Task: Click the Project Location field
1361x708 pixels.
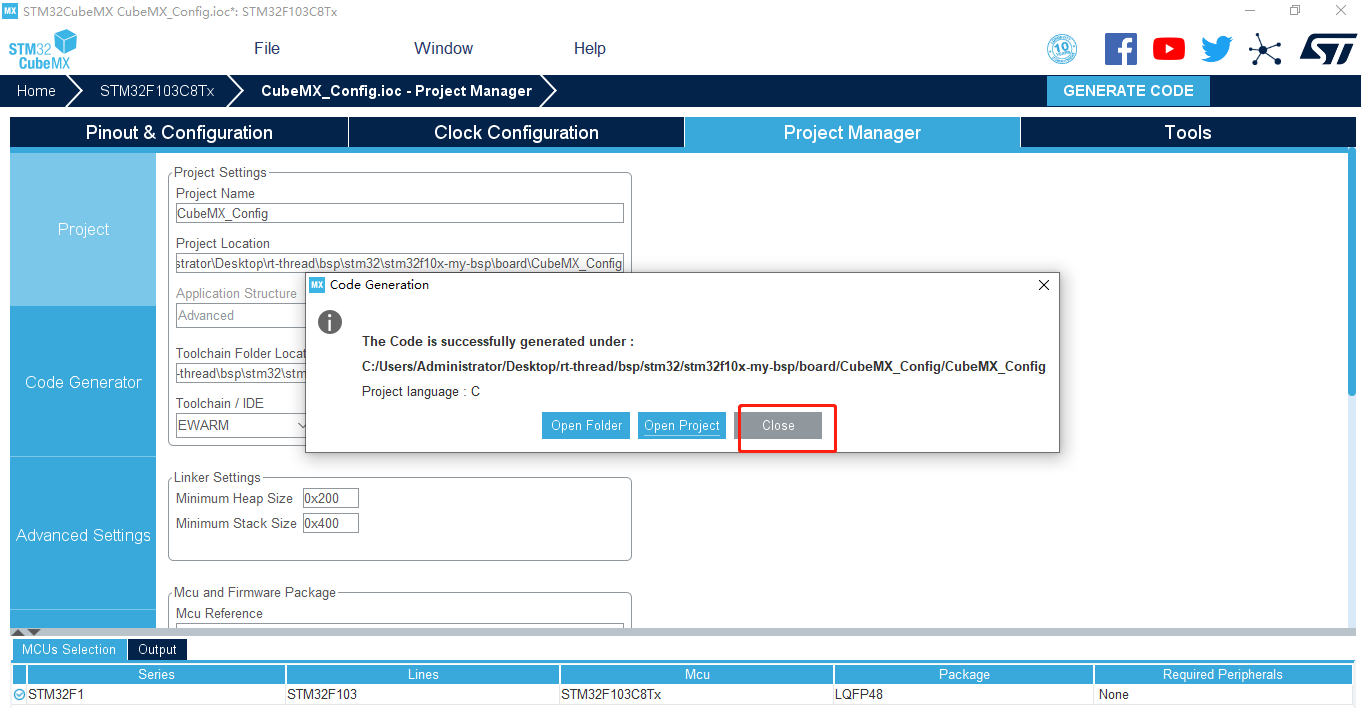Action: 400,263
